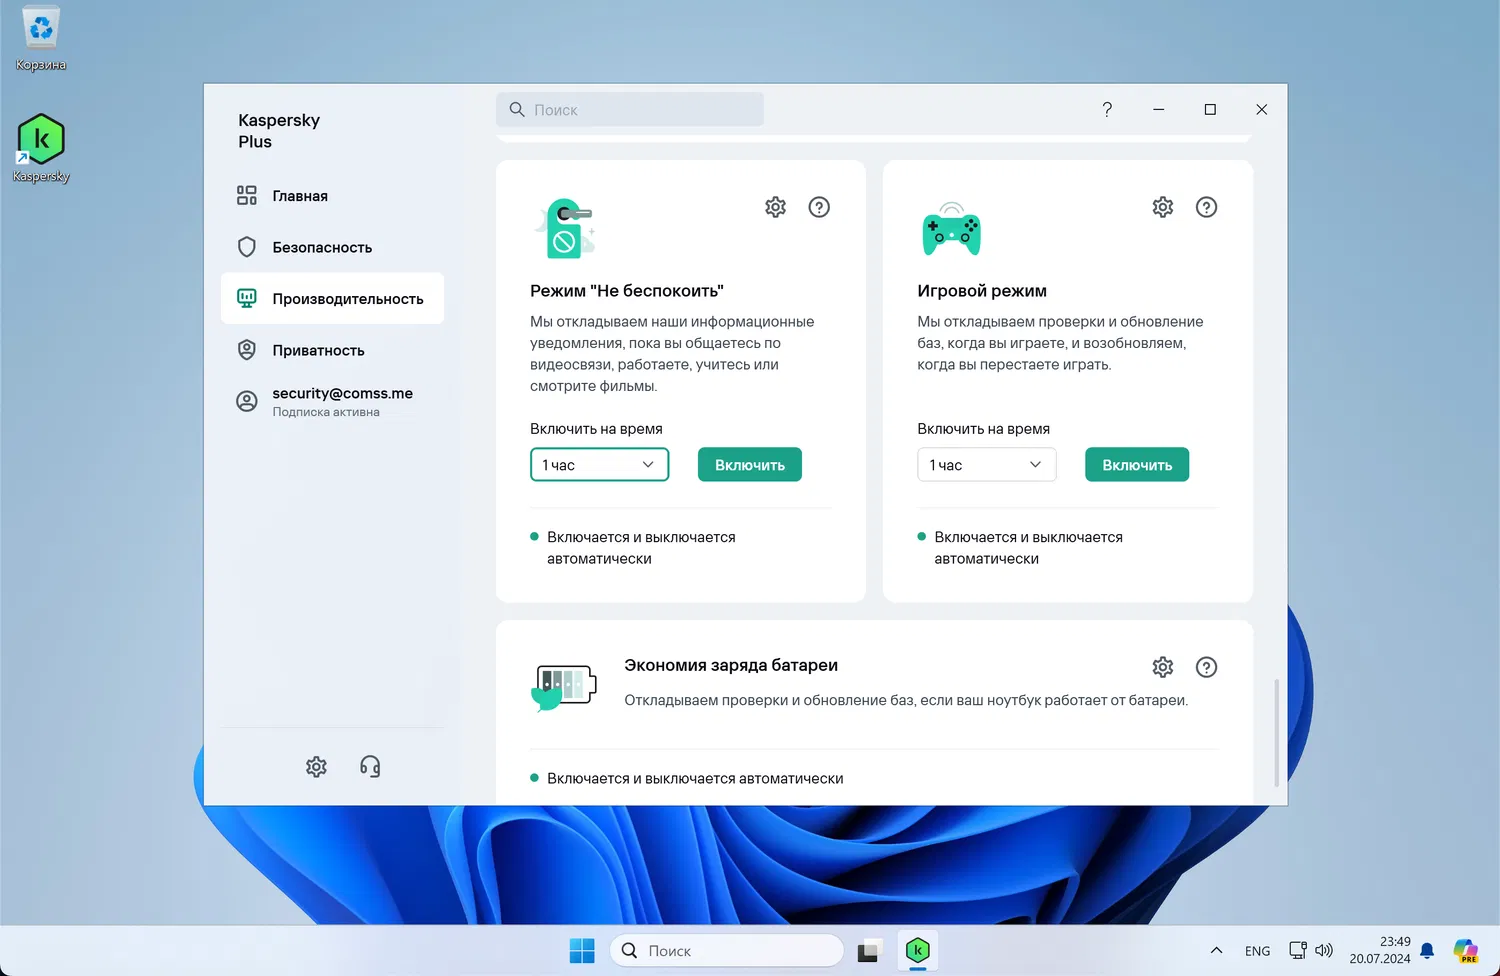Viewport: 1500px width, 976px height.
Task: Open the Windows Start menu
Action: (x=582, y=951)
